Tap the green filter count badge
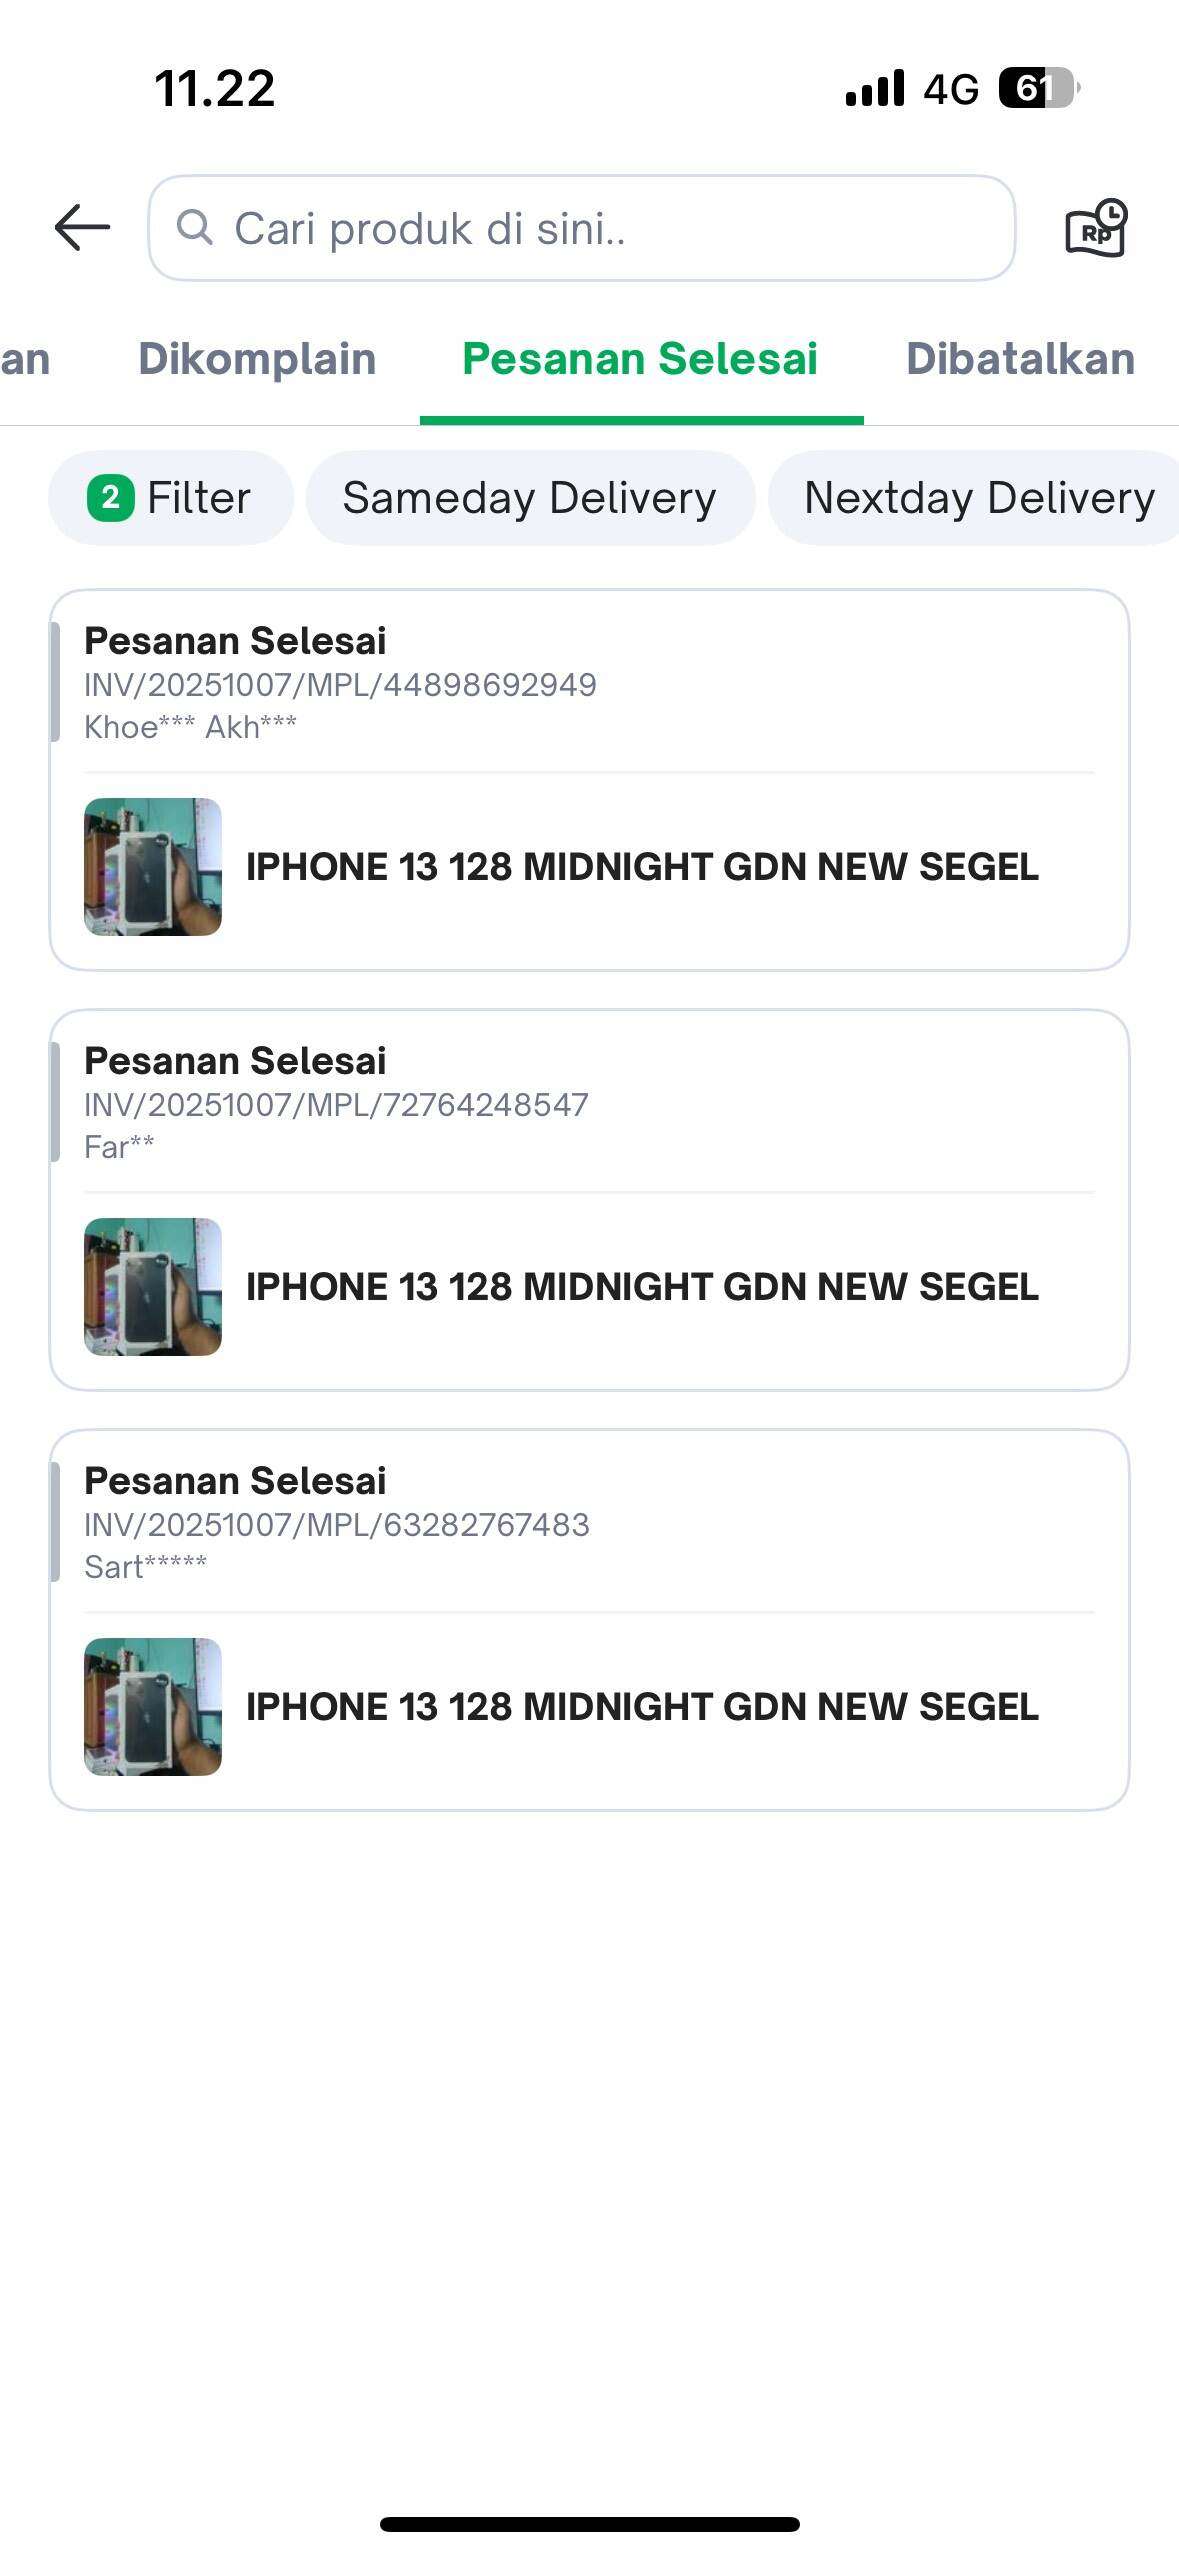 [111, 498]
